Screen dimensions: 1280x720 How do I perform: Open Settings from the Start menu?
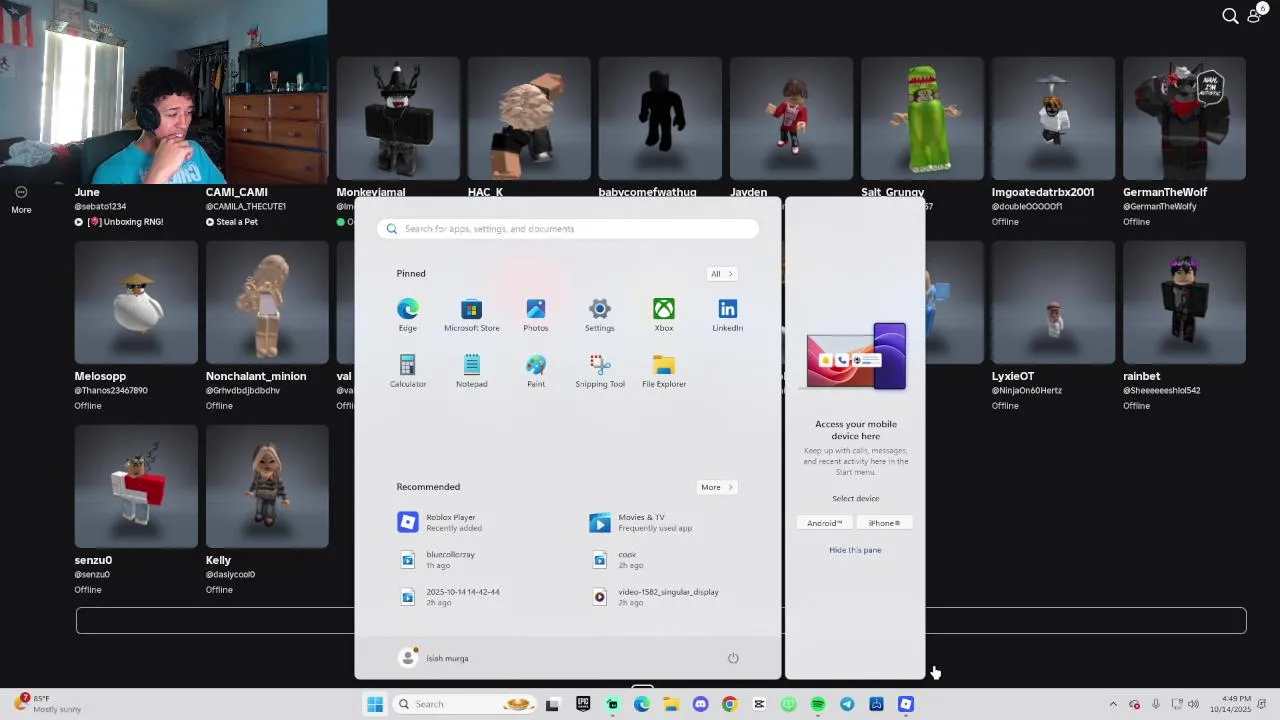pos(599,315)
